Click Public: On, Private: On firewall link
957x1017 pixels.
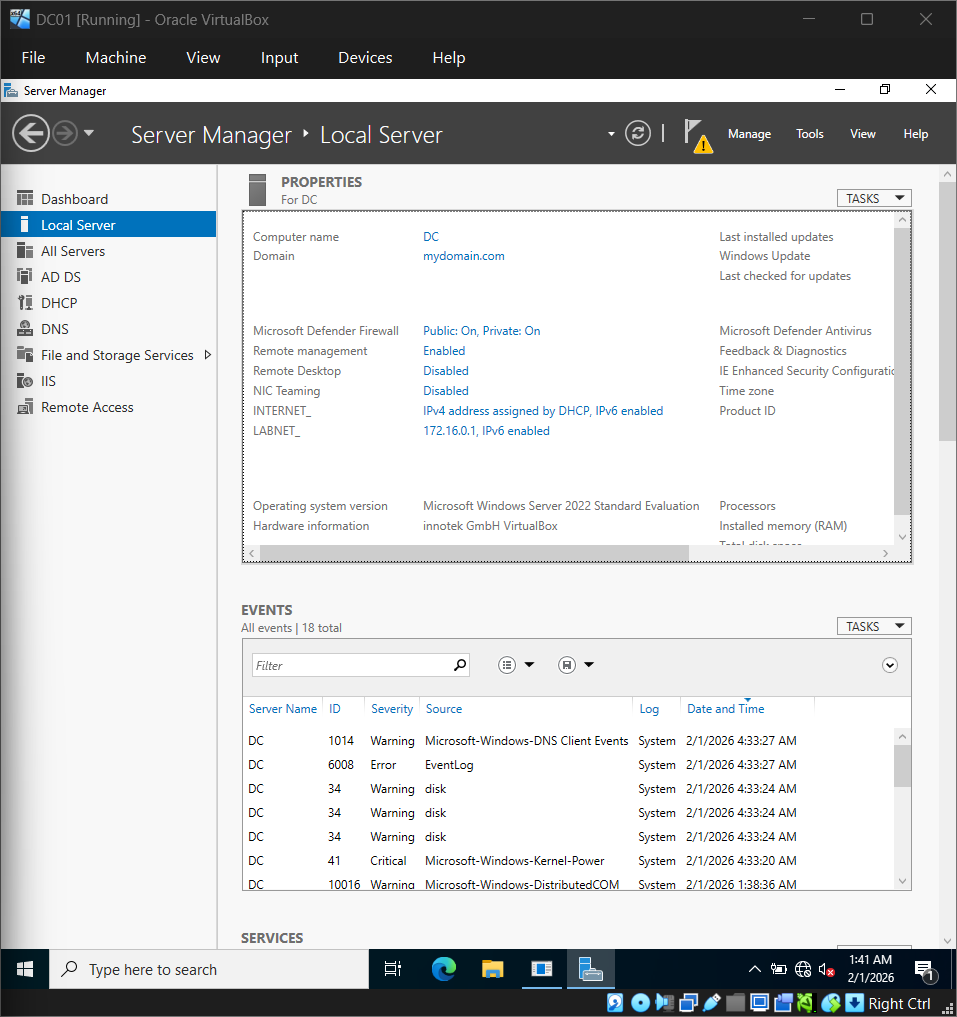click(481, 331)
